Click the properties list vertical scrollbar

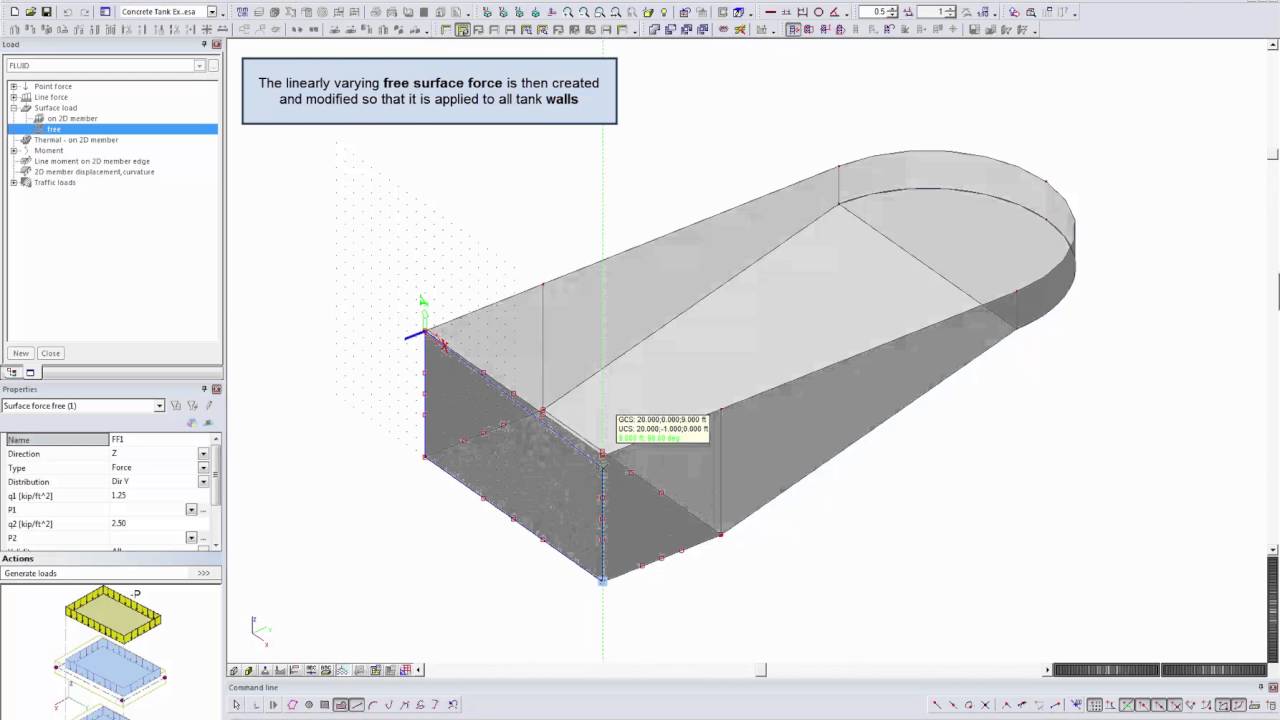tap(217, 492)
